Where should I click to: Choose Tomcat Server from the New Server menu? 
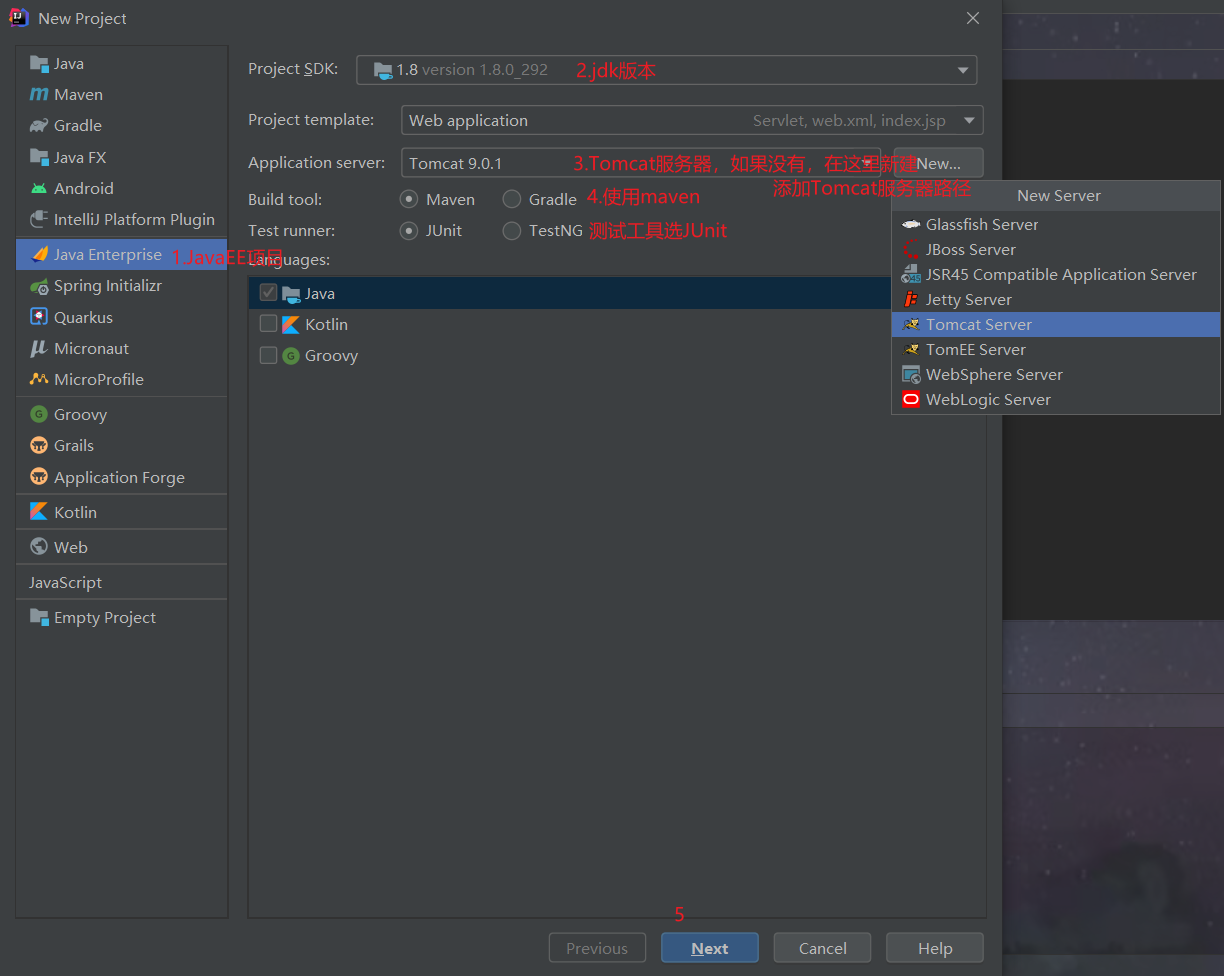pyautogui.click(x=977, y=324)
